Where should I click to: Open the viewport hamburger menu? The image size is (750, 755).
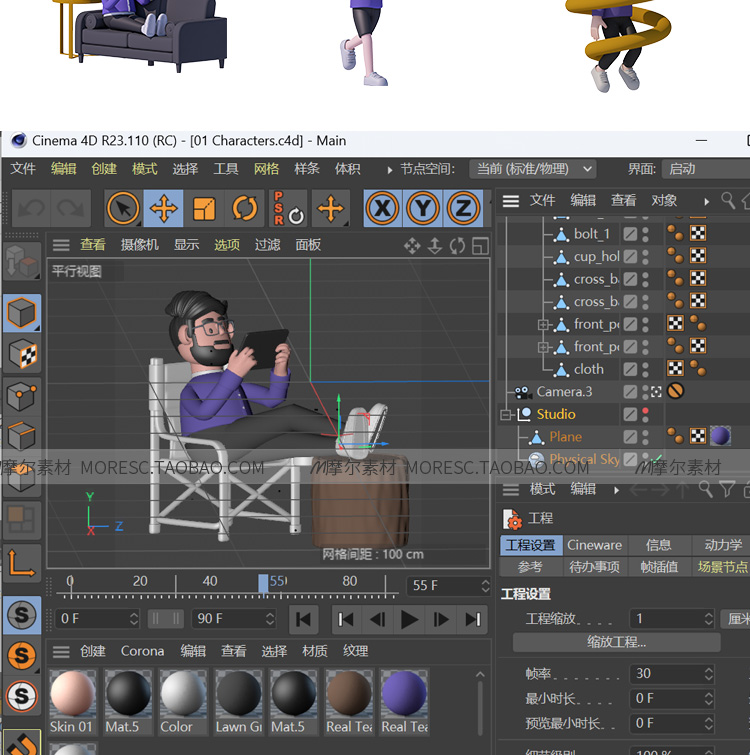click(x=61, y=245)
